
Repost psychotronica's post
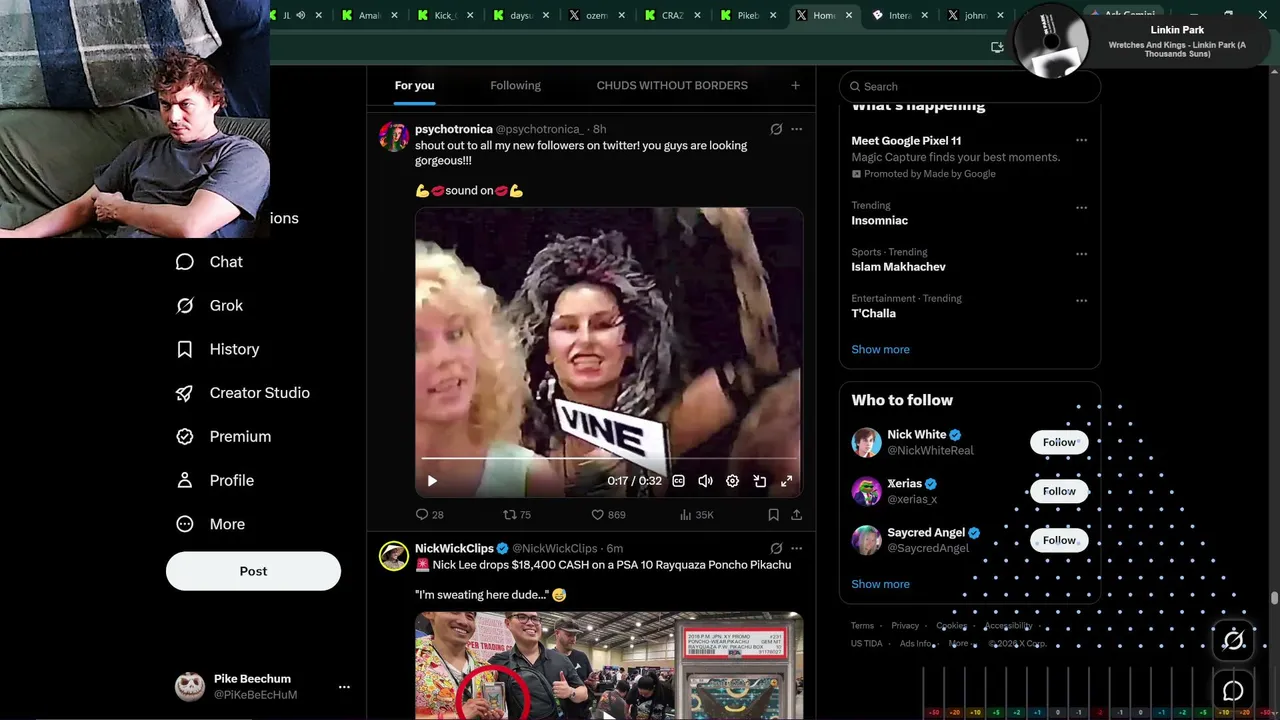[516, 515]
